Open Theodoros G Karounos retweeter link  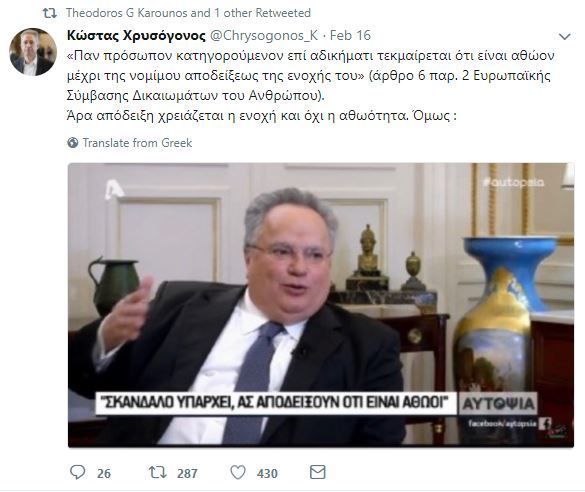[x=127, y=13]
